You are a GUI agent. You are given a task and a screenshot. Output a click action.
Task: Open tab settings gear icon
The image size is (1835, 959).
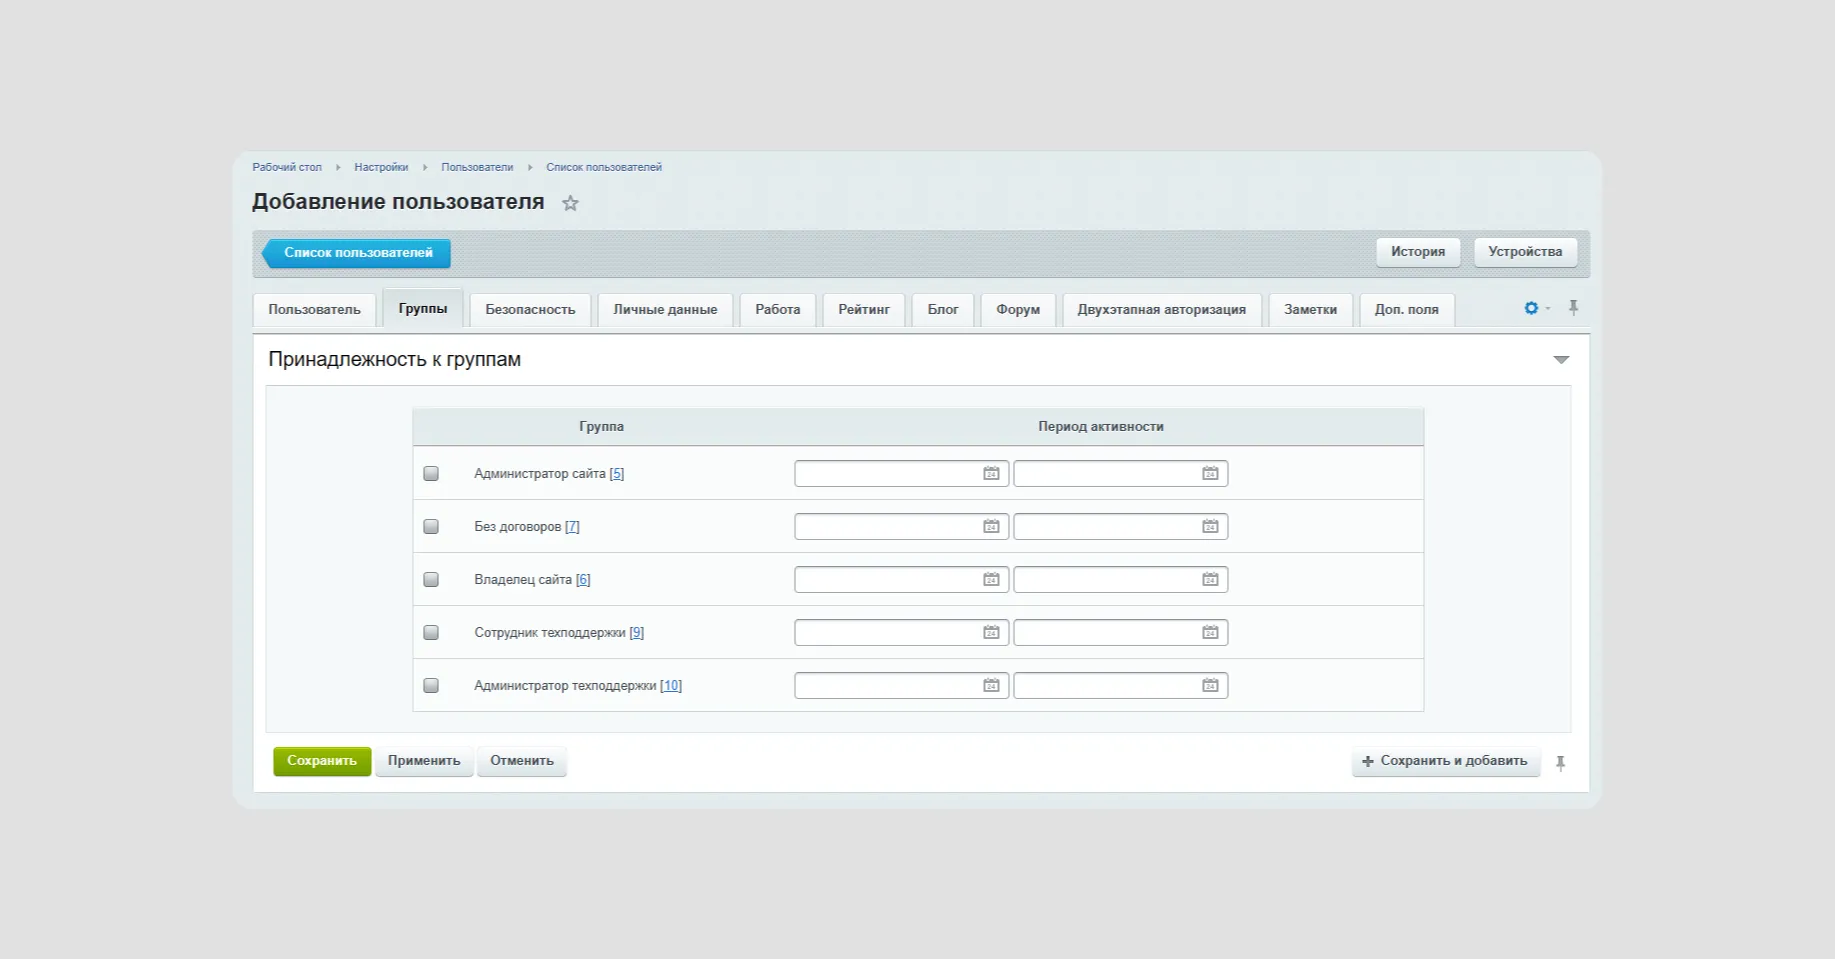(x=1530, y=308)
